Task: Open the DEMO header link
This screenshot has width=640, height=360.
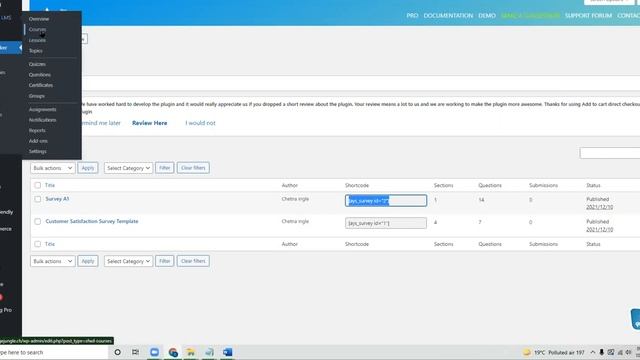Action: pyautogui.click(x=487, y=16)
